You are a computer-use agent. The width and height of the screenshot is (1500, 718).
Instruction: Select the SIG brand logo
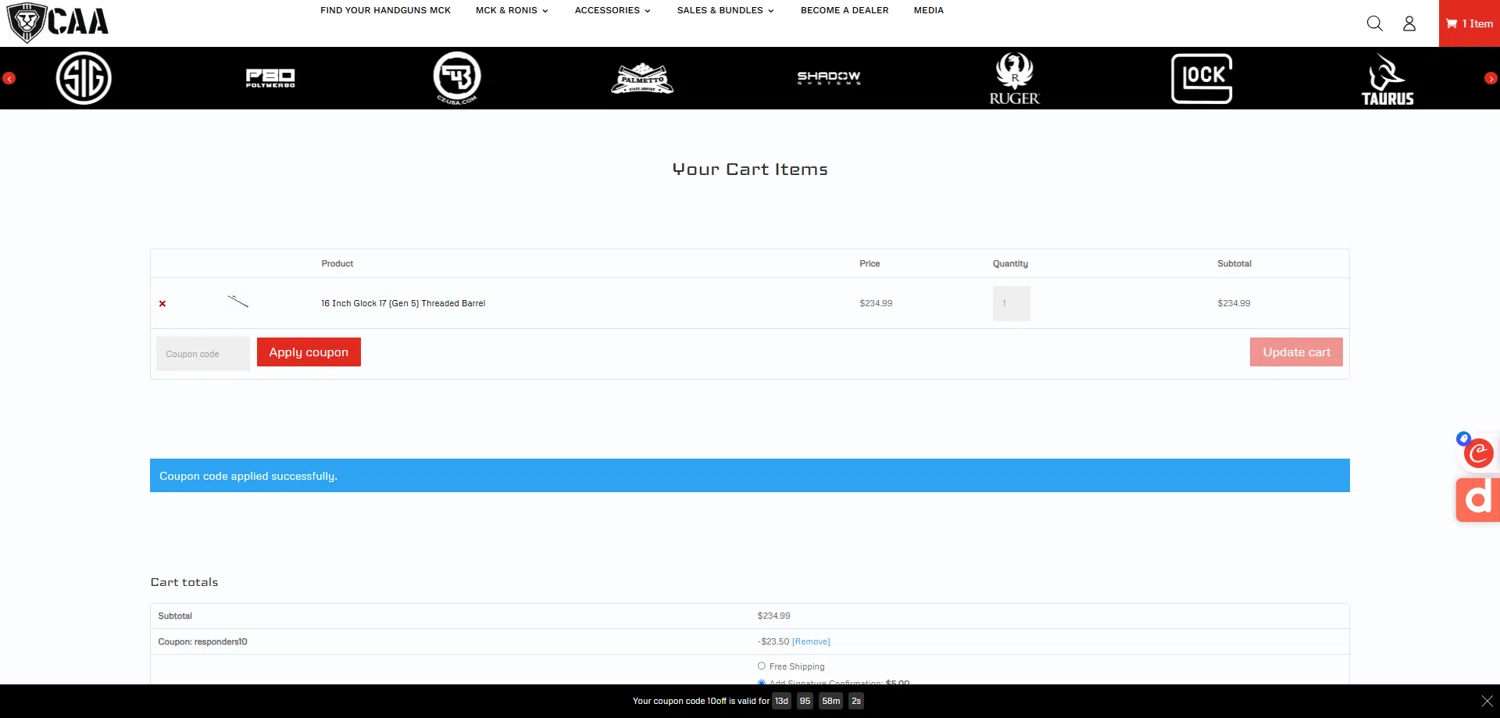click(84, 78)
